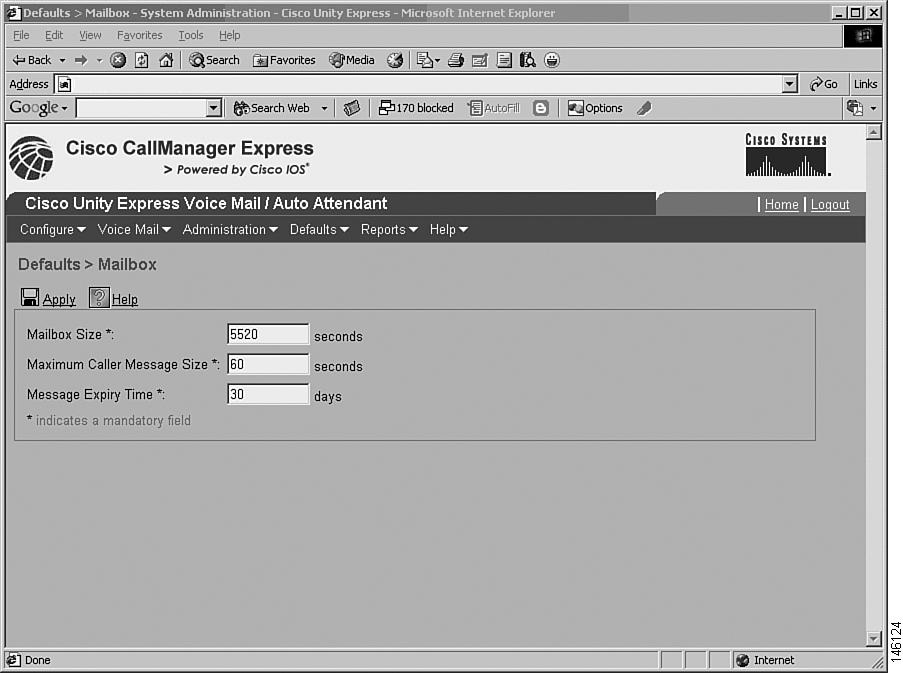903x673 pixels.
Task: Open the Administration menu
Action: (x=230, y=230)
